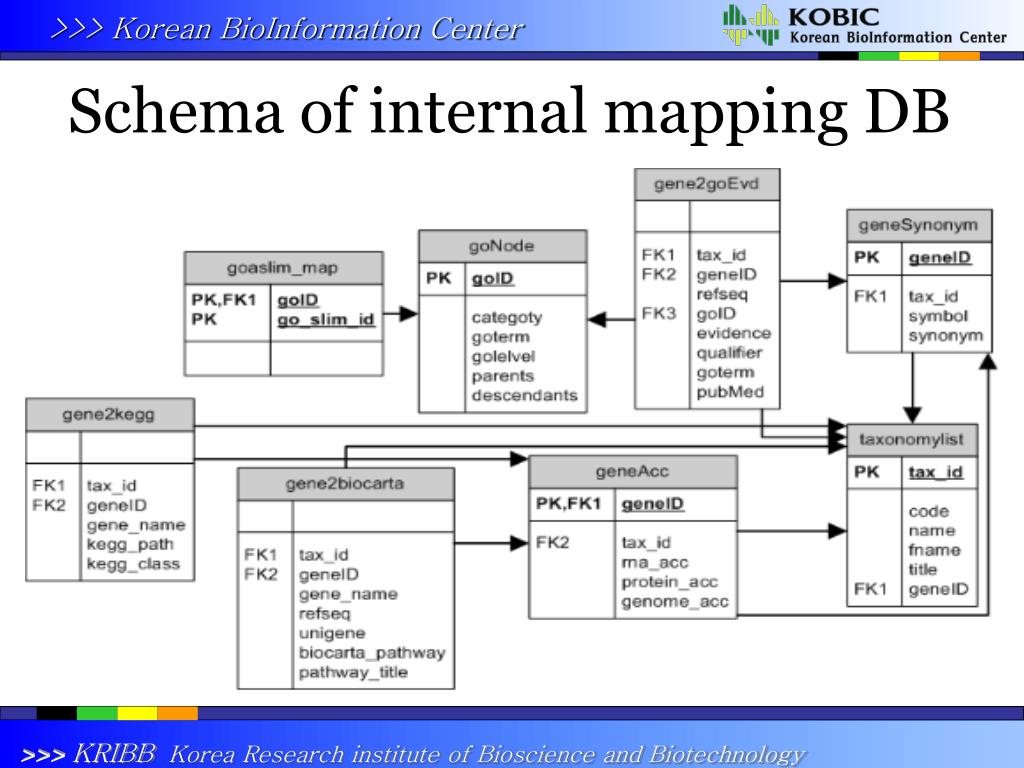Click the ">>> Korean BioInformation Center" header text
1024x768 pixels.
287,29
